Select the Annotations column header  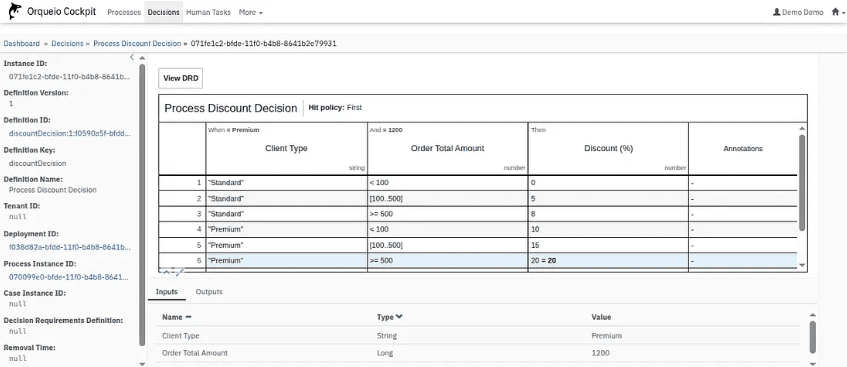coord(743,149)
